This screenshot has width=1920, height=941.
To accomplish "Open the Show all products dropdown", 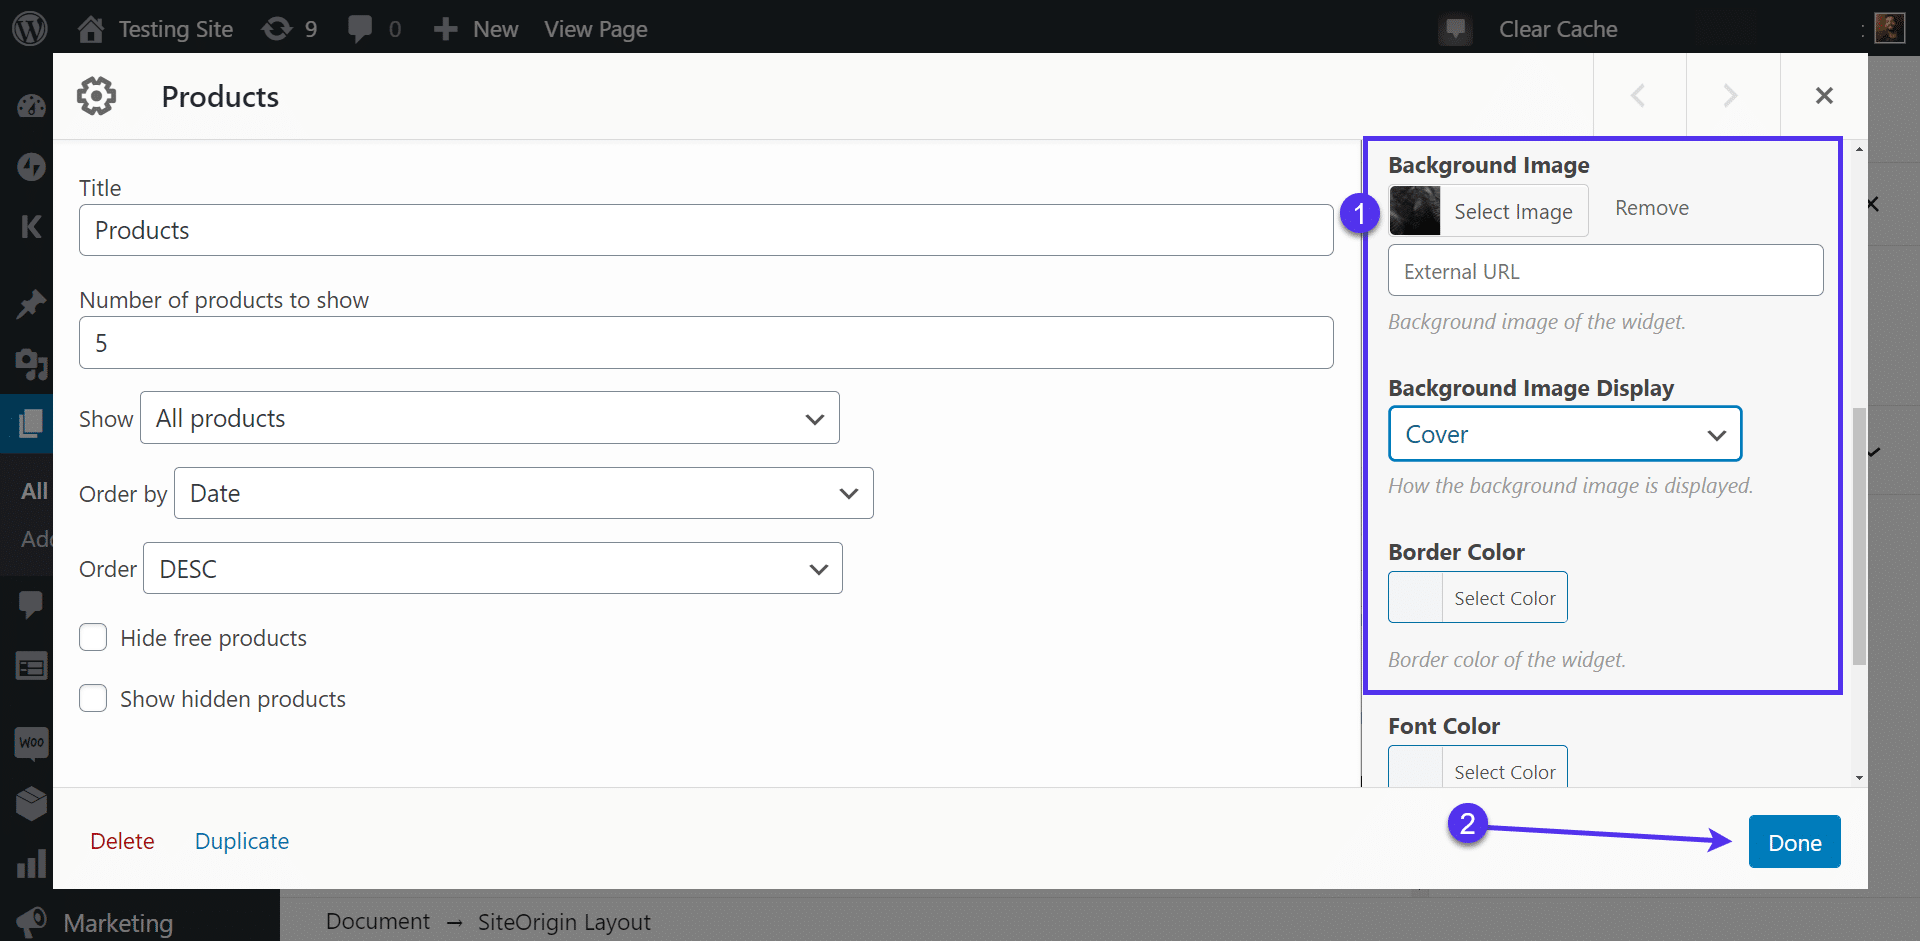I will [x=489, y=417].
